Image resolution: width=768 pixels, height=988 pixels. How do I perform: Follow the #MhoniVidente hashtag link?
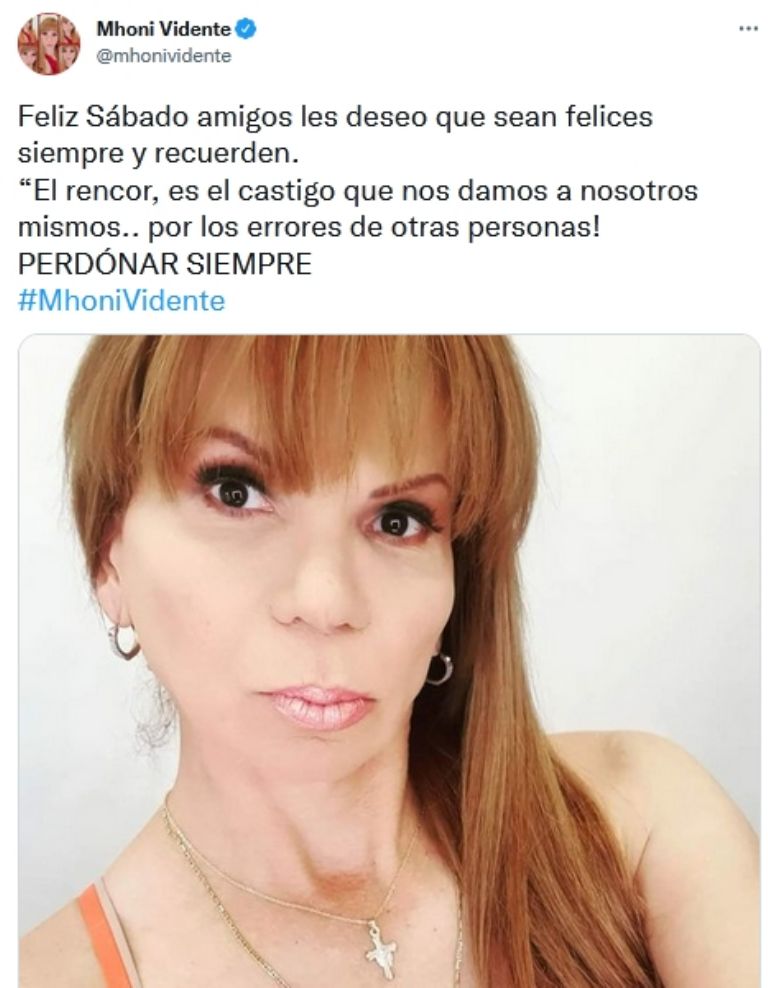pos(122,301)
